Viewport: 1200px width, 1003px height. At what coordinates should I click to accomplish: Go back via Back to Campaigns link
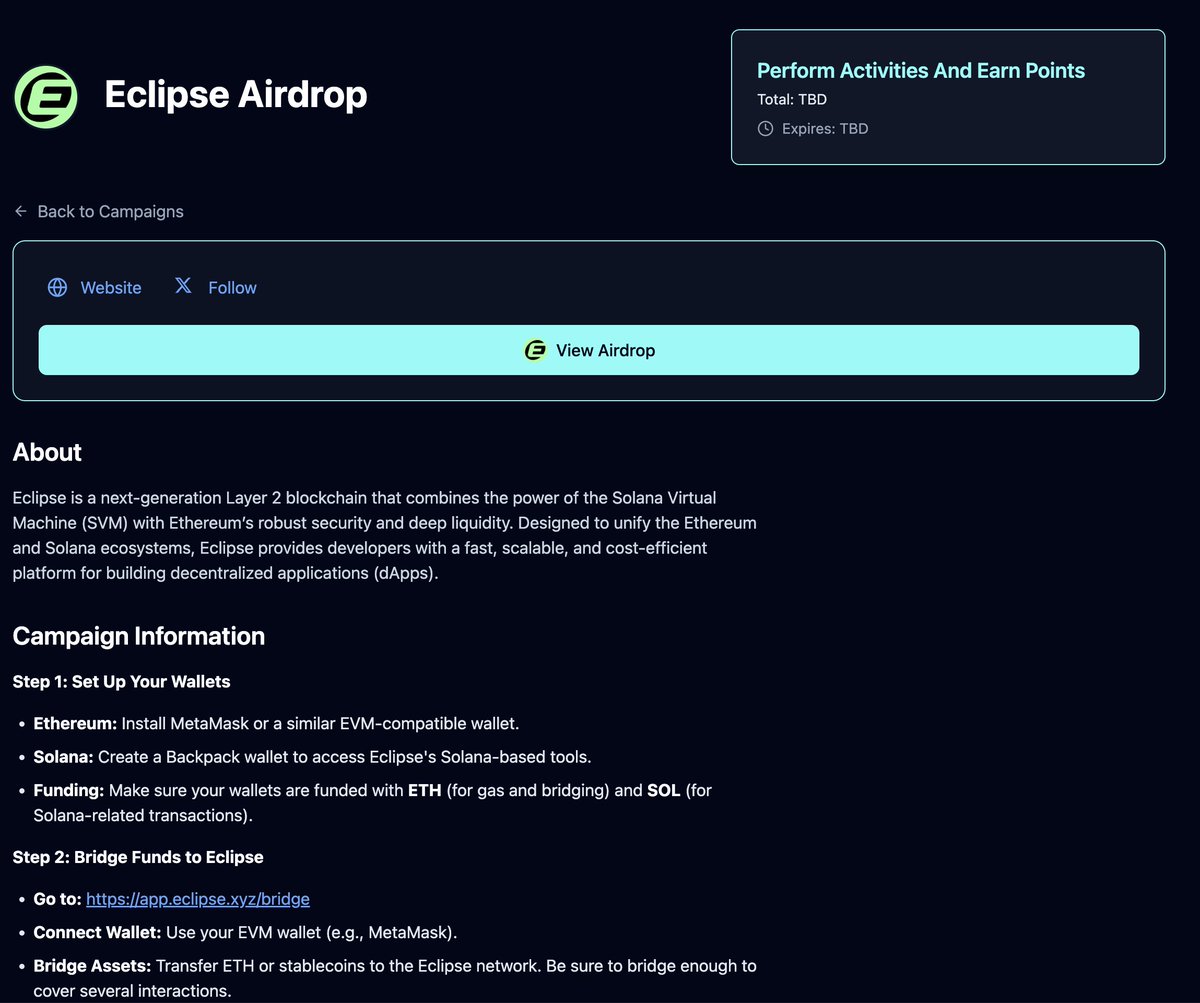tap(98, 212)
